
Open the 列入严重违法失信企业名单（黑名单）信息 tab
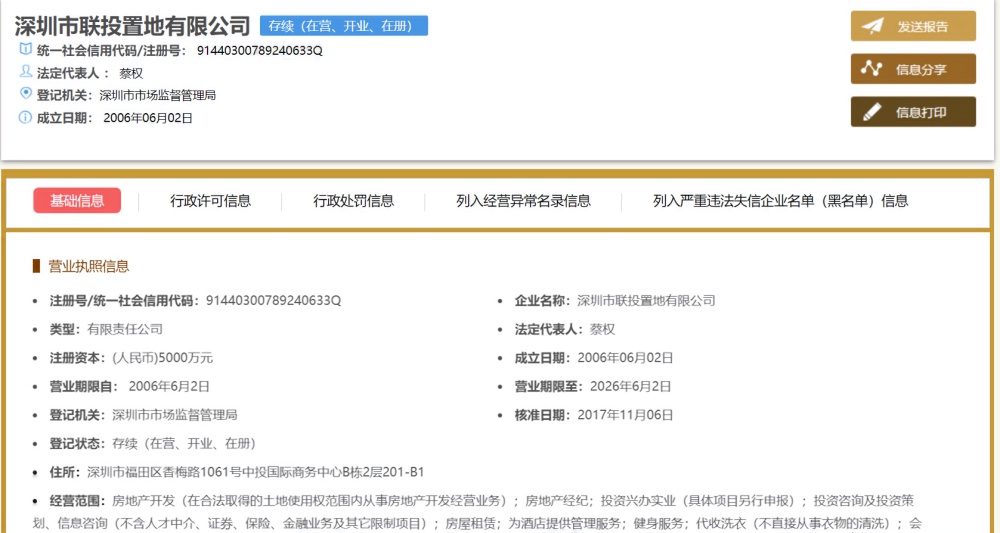tap(781, 201)
